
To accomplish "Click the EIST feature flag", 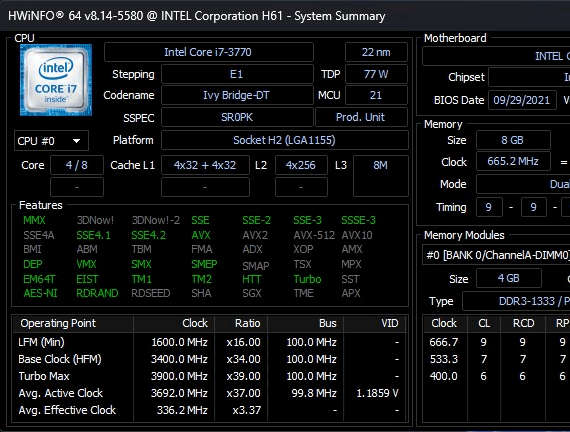I will [x=87, y=279].
